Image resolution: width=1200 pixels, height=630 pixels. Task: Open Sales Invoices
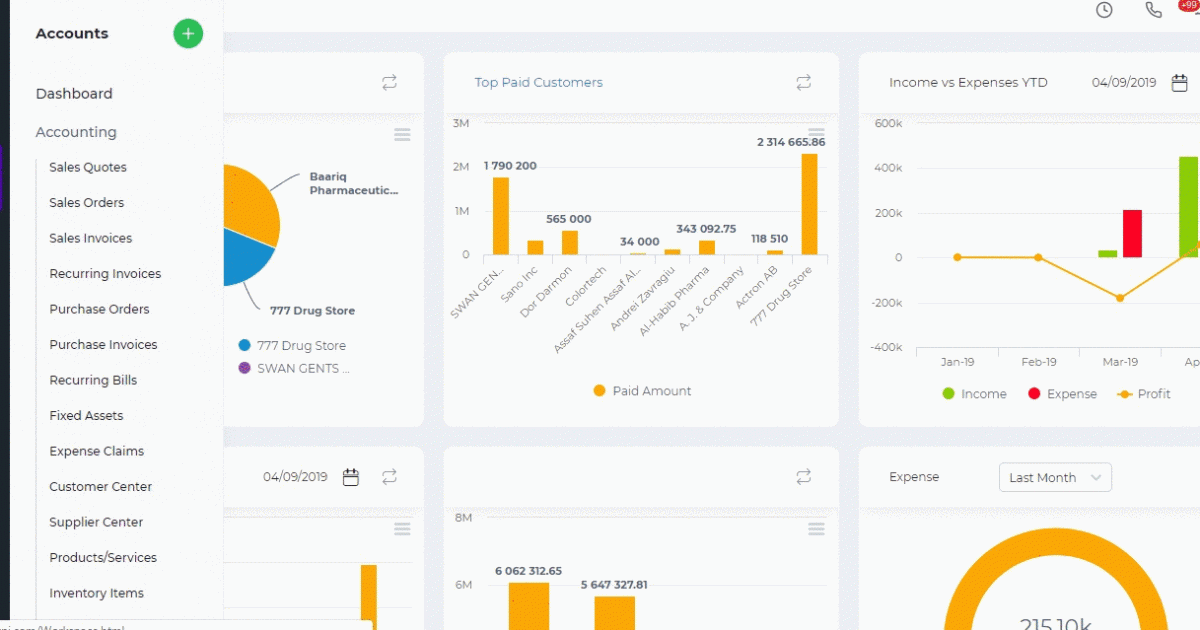pyautogui.click(x=91, y=238)
